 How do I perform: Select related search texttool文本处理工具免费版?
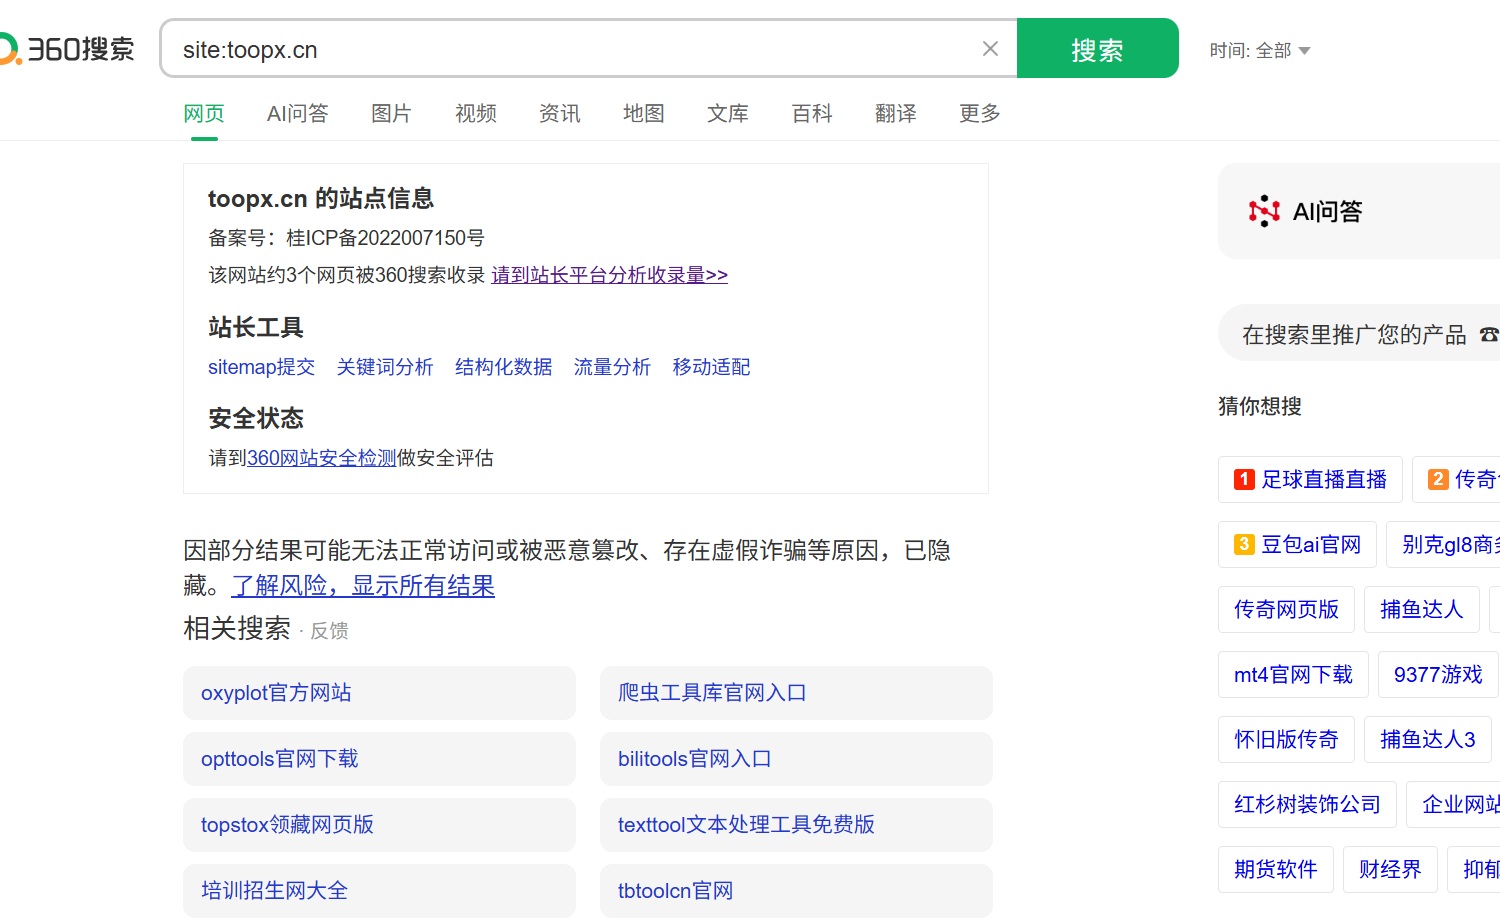(x=796, y=825)
